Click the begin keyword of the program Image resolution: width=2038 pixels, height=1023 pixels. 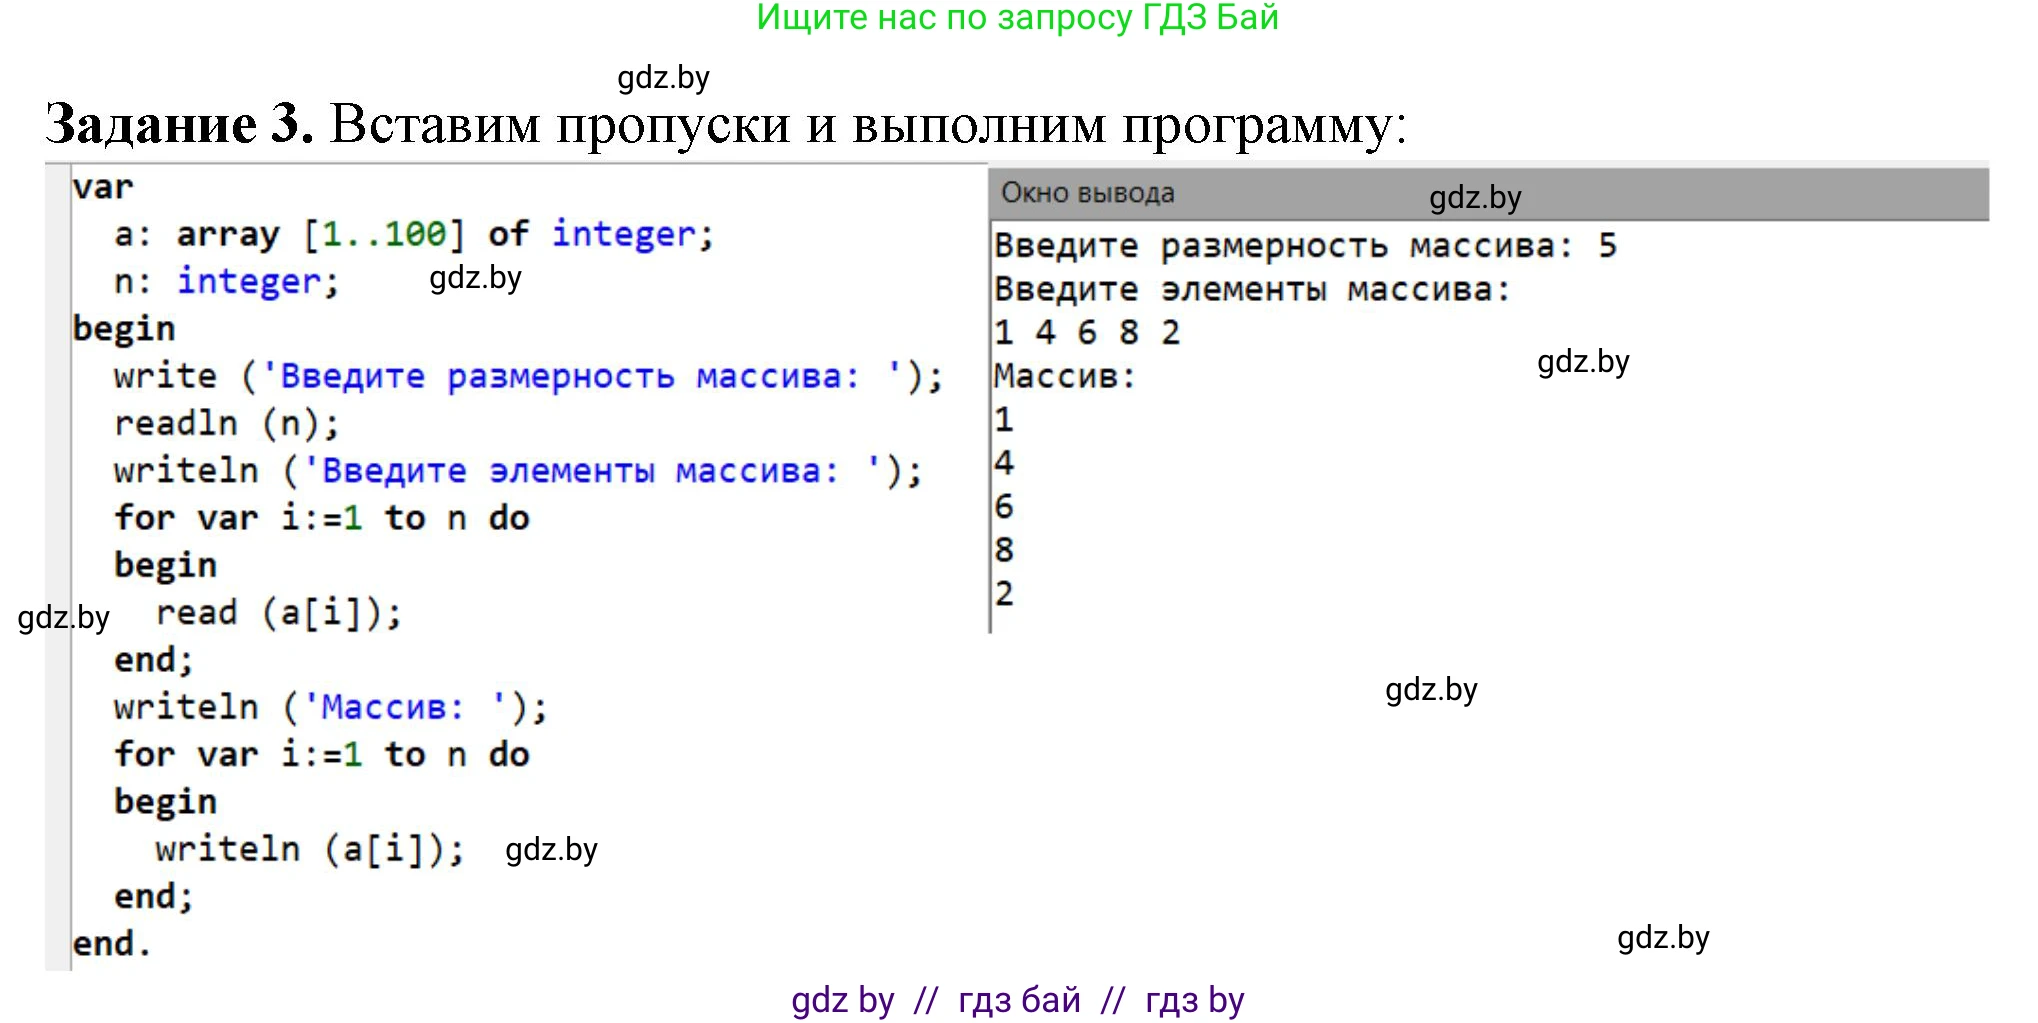pyautogui.click(x=124, y=327)
